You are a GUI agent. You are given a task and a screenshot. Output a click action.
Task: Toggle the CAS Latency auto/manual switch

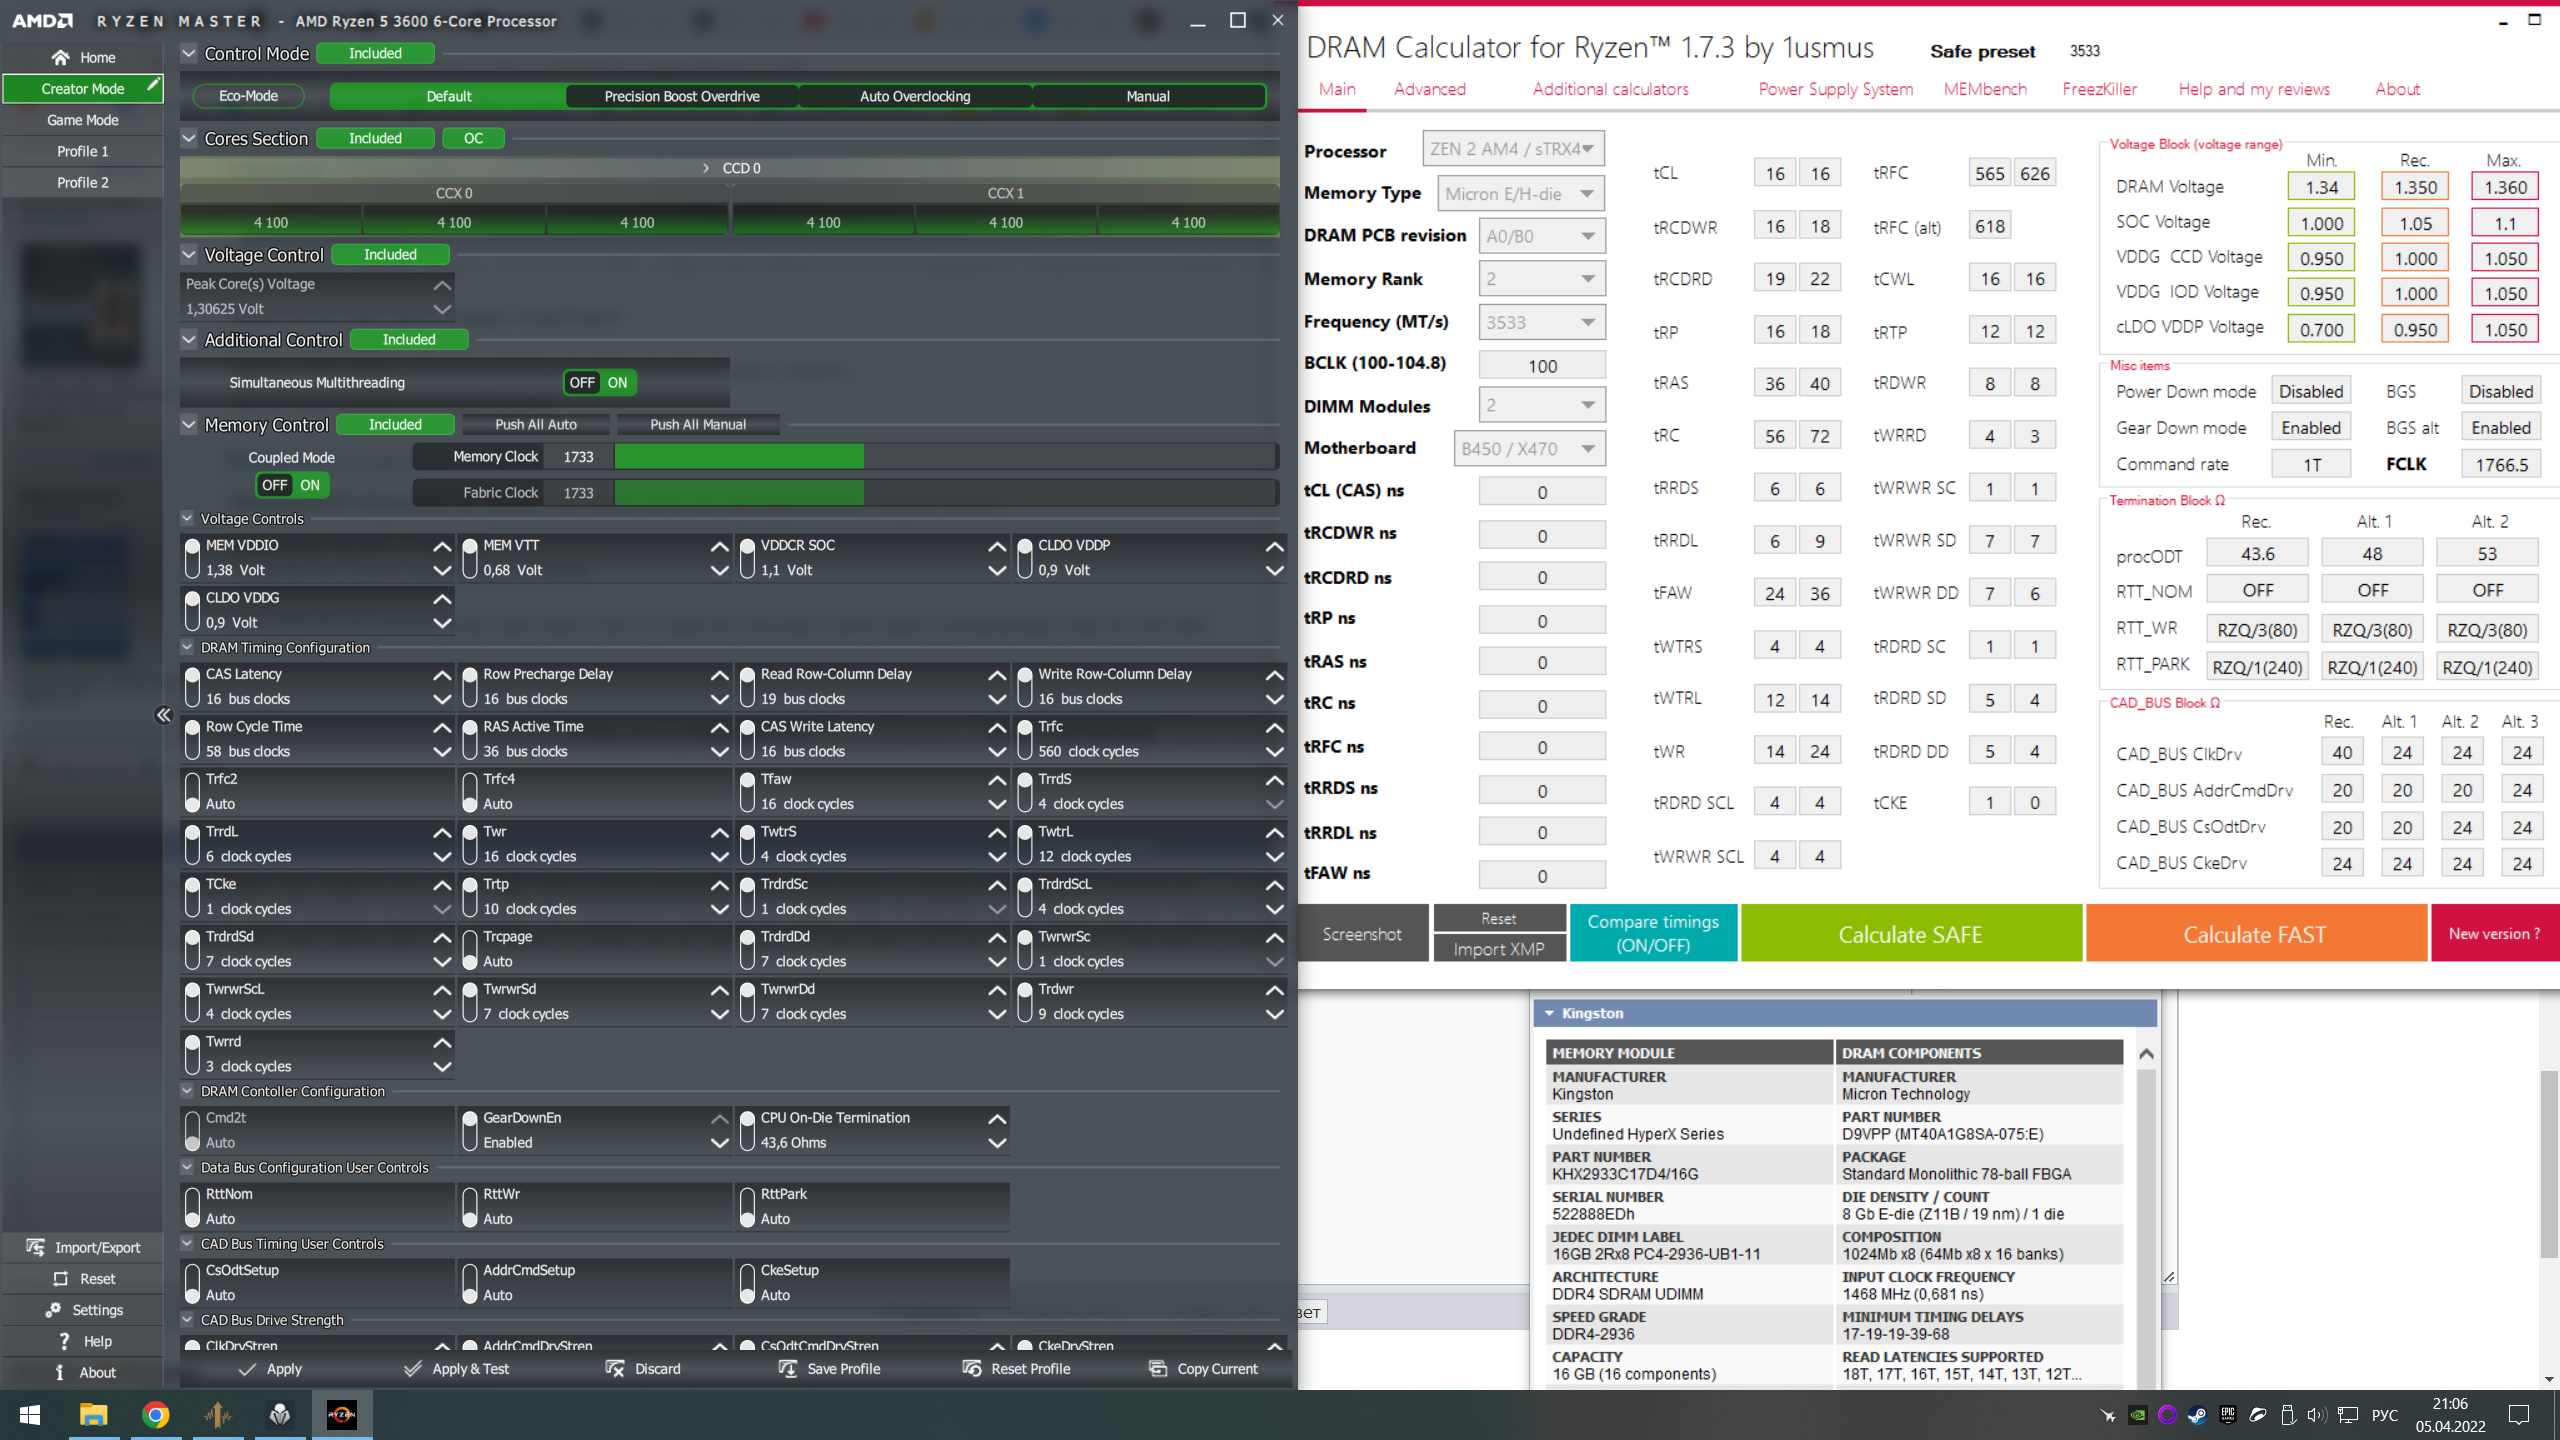193,686
